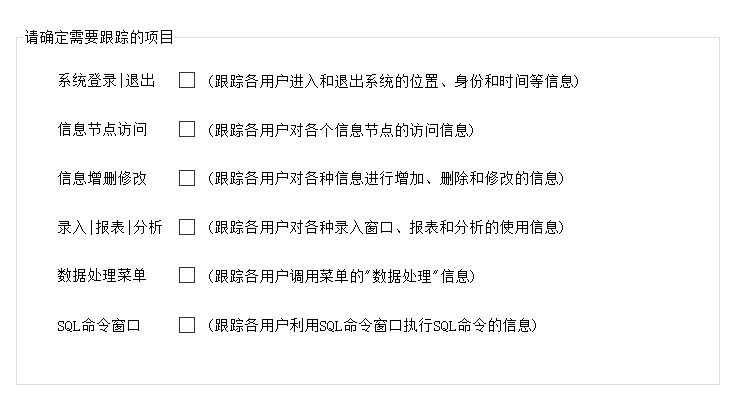
Task: Enable the 数据处理菜单 checkbox
Action: click(187, 275)
